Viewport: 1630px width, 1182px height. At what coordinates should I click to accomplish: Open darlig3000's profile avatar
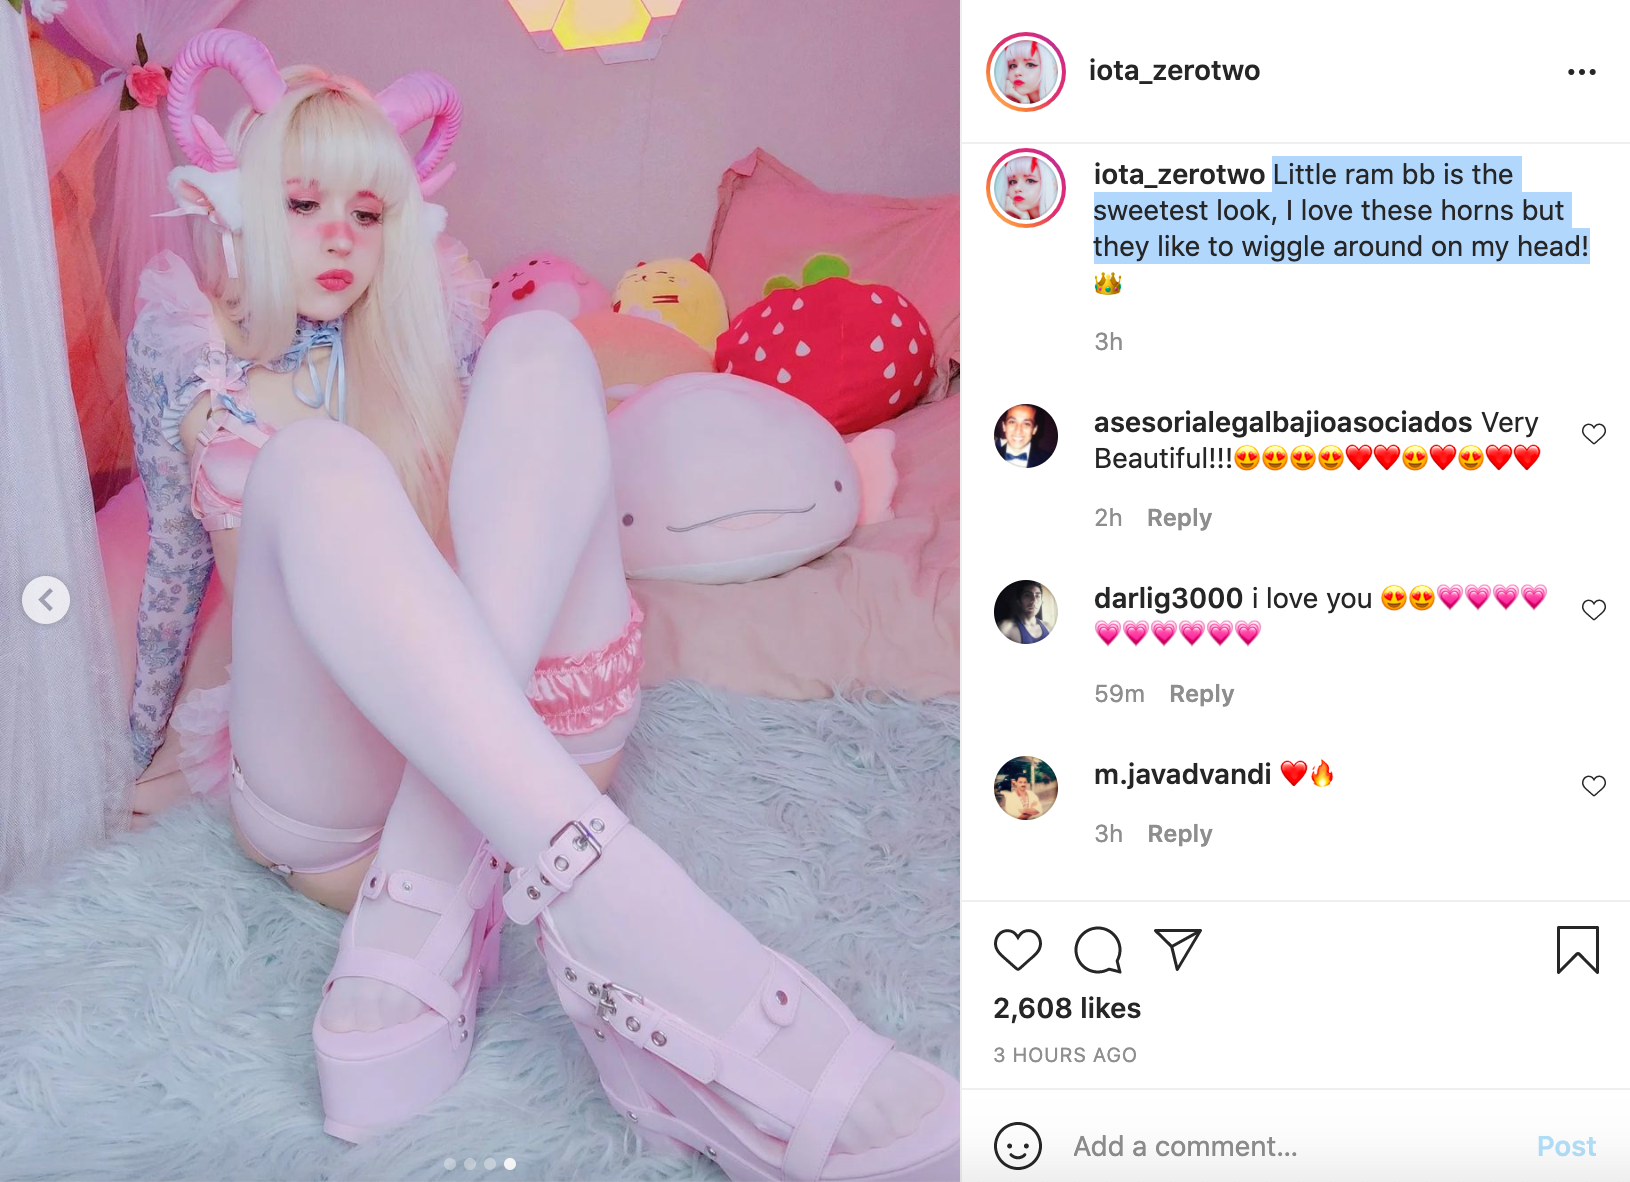[x=1026, y=612]
